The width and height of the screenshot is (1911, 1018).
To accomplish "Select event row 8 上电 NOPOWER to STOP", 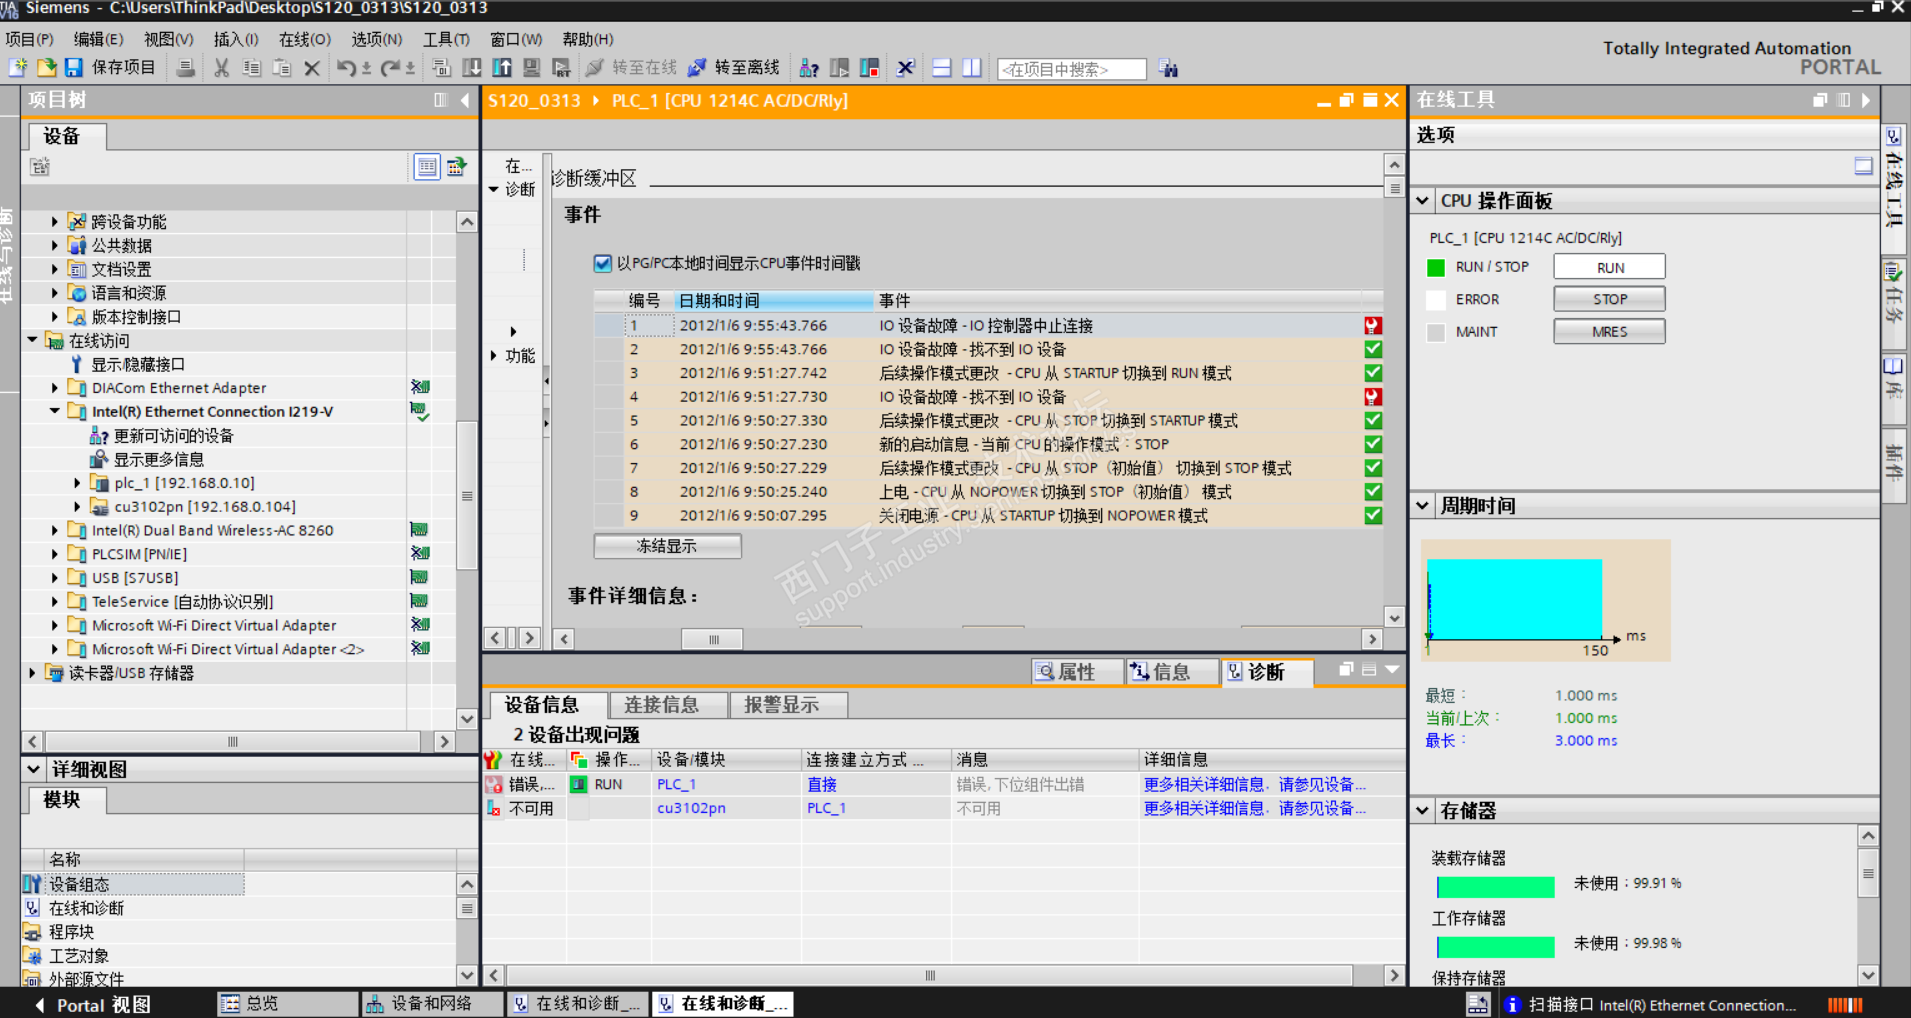I will click(988, 492).
